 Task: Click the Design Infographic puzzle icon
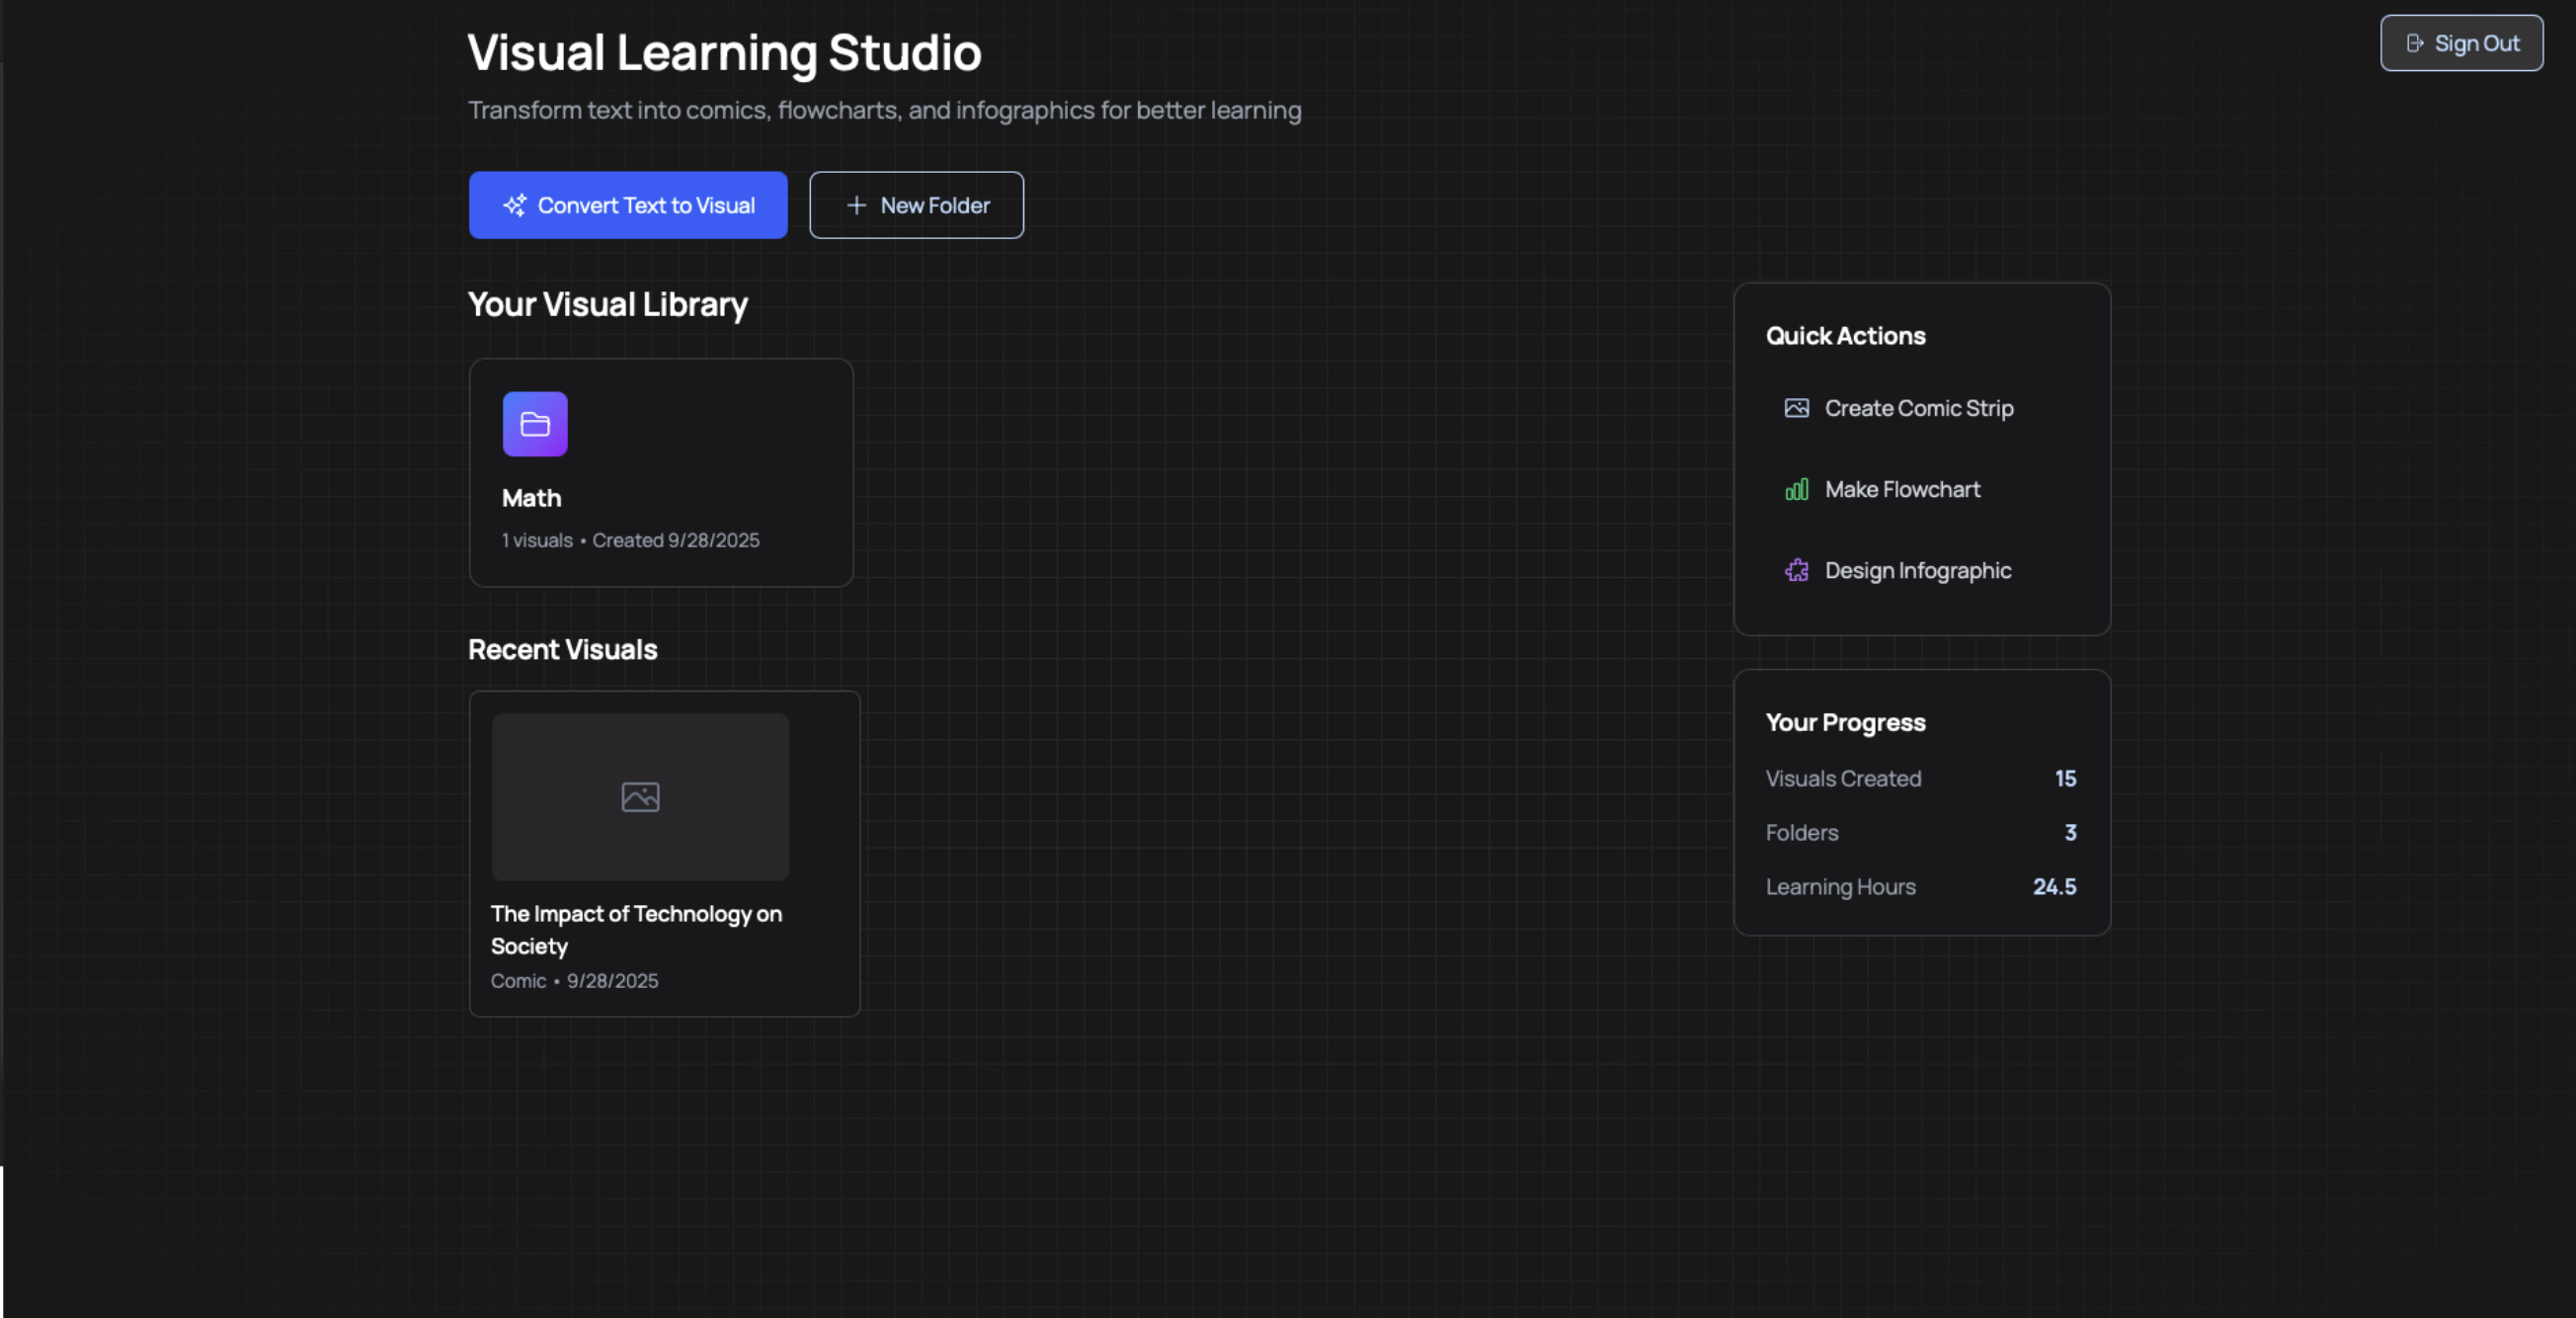[x=1796, y=570]
